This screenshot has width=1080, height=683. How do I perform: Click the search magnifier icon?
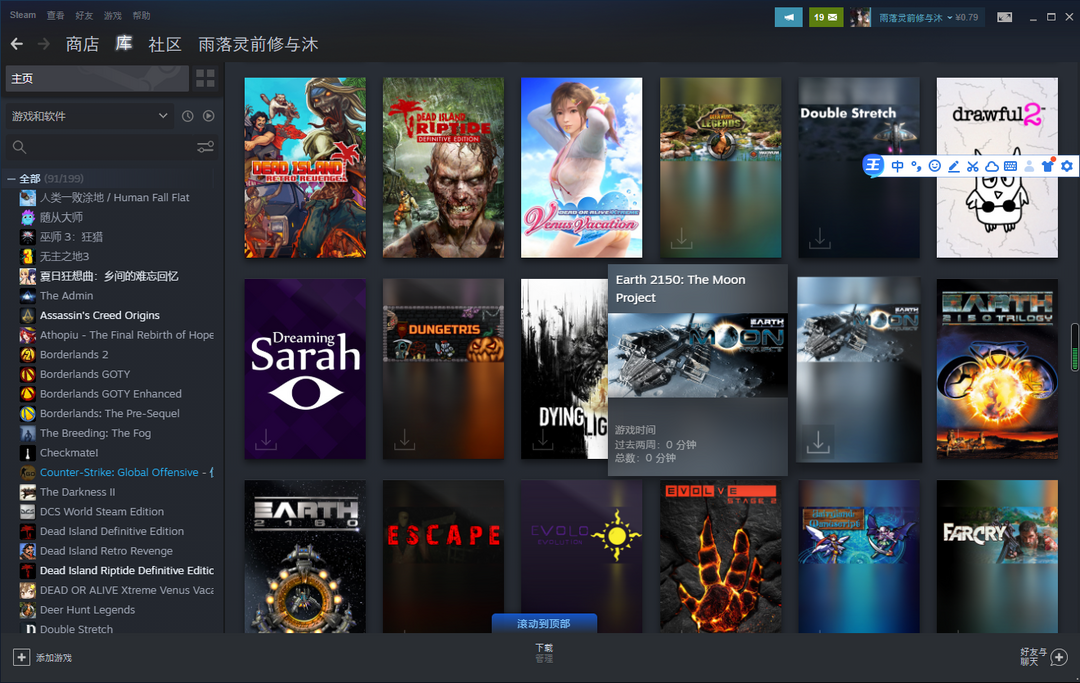tap(19, 147)
